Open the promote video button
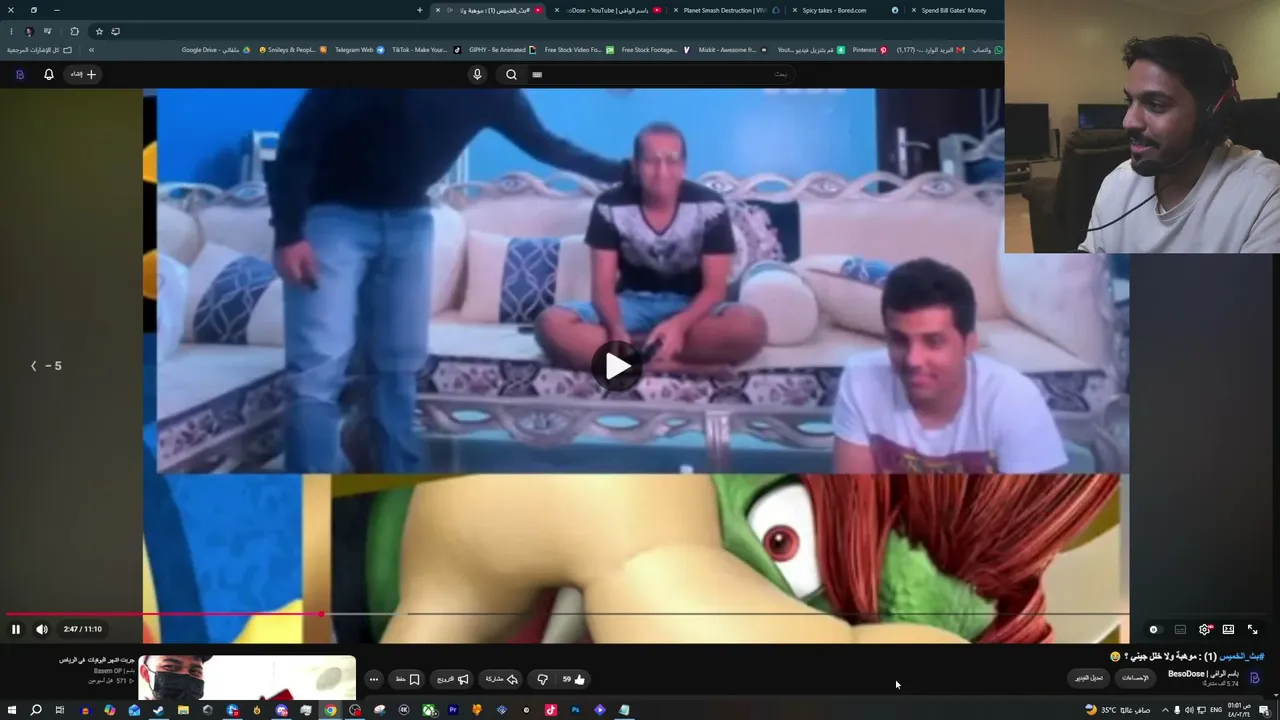 (452, 679)
